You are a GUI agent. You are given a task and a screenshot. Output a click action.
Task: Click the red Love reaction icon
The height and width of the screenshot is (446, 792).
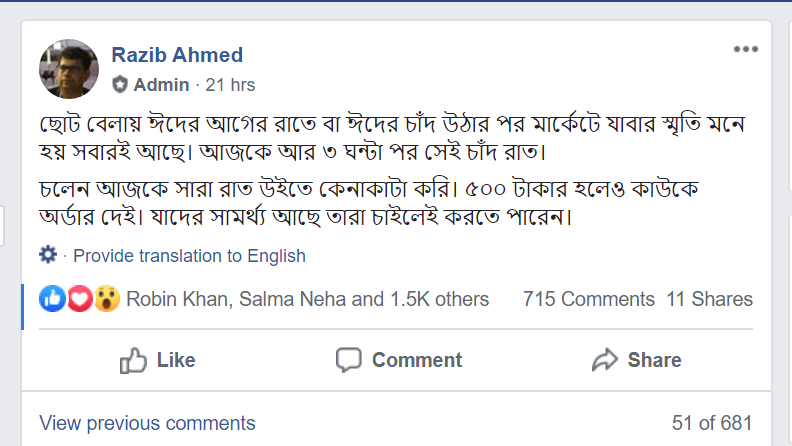80,298
